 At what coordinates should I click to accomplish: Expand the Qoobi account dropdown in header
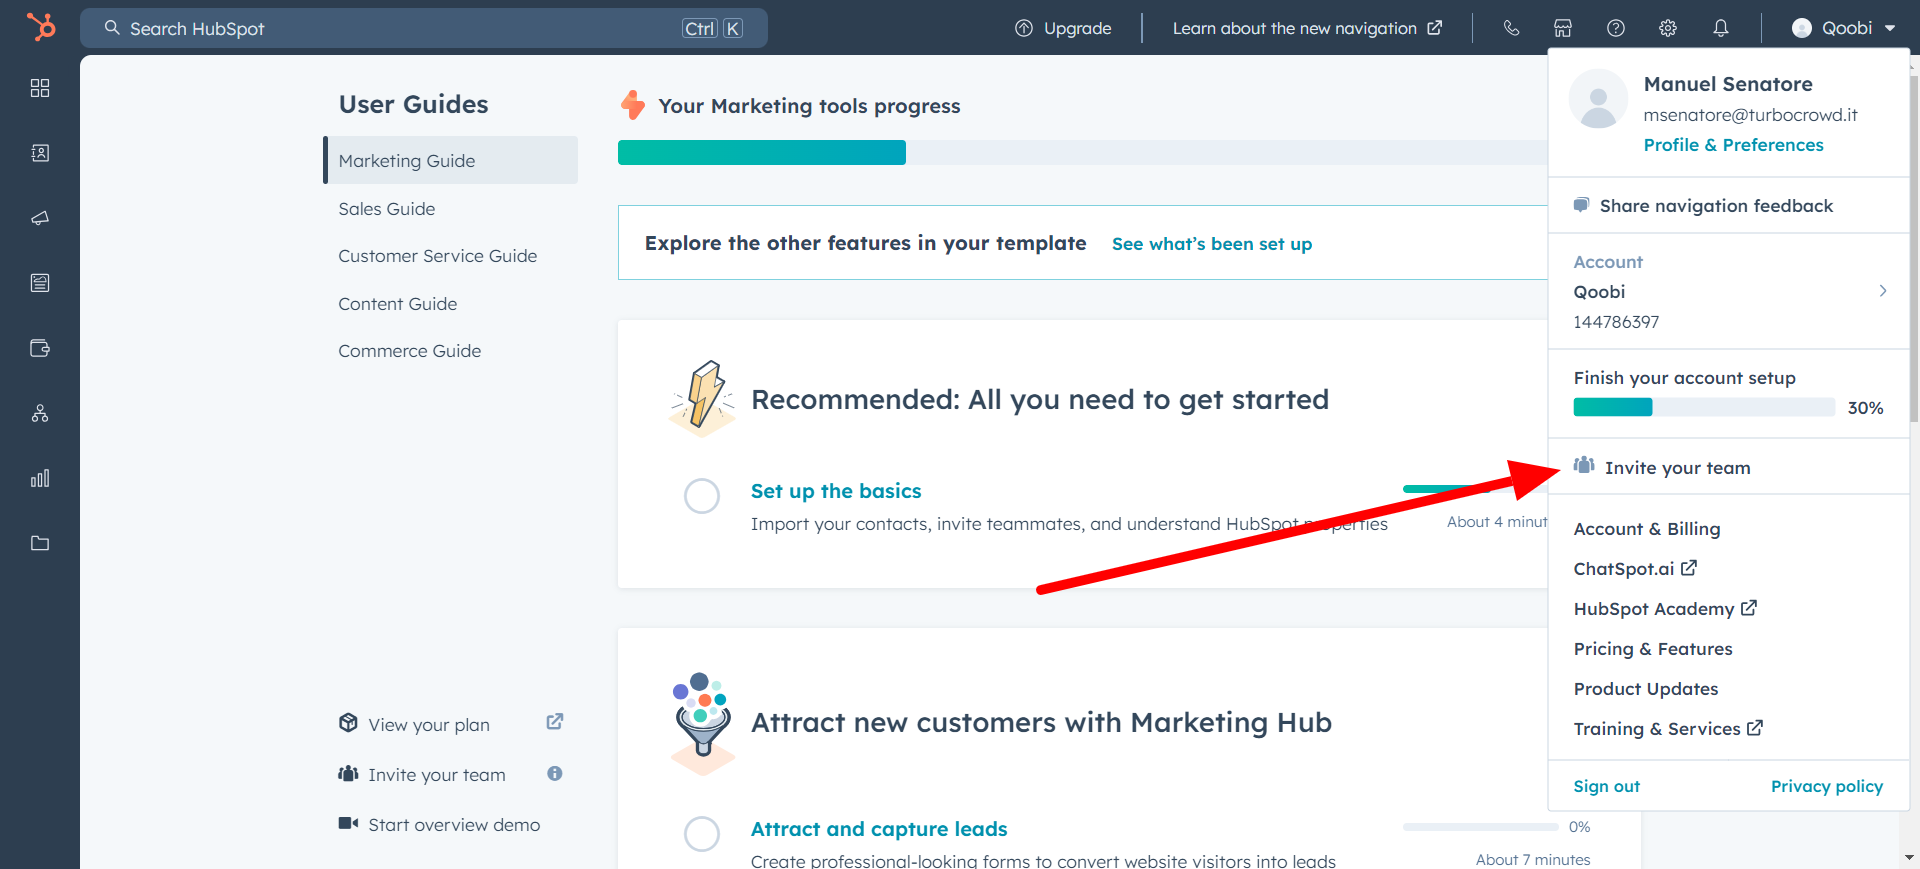point(1844,28)
